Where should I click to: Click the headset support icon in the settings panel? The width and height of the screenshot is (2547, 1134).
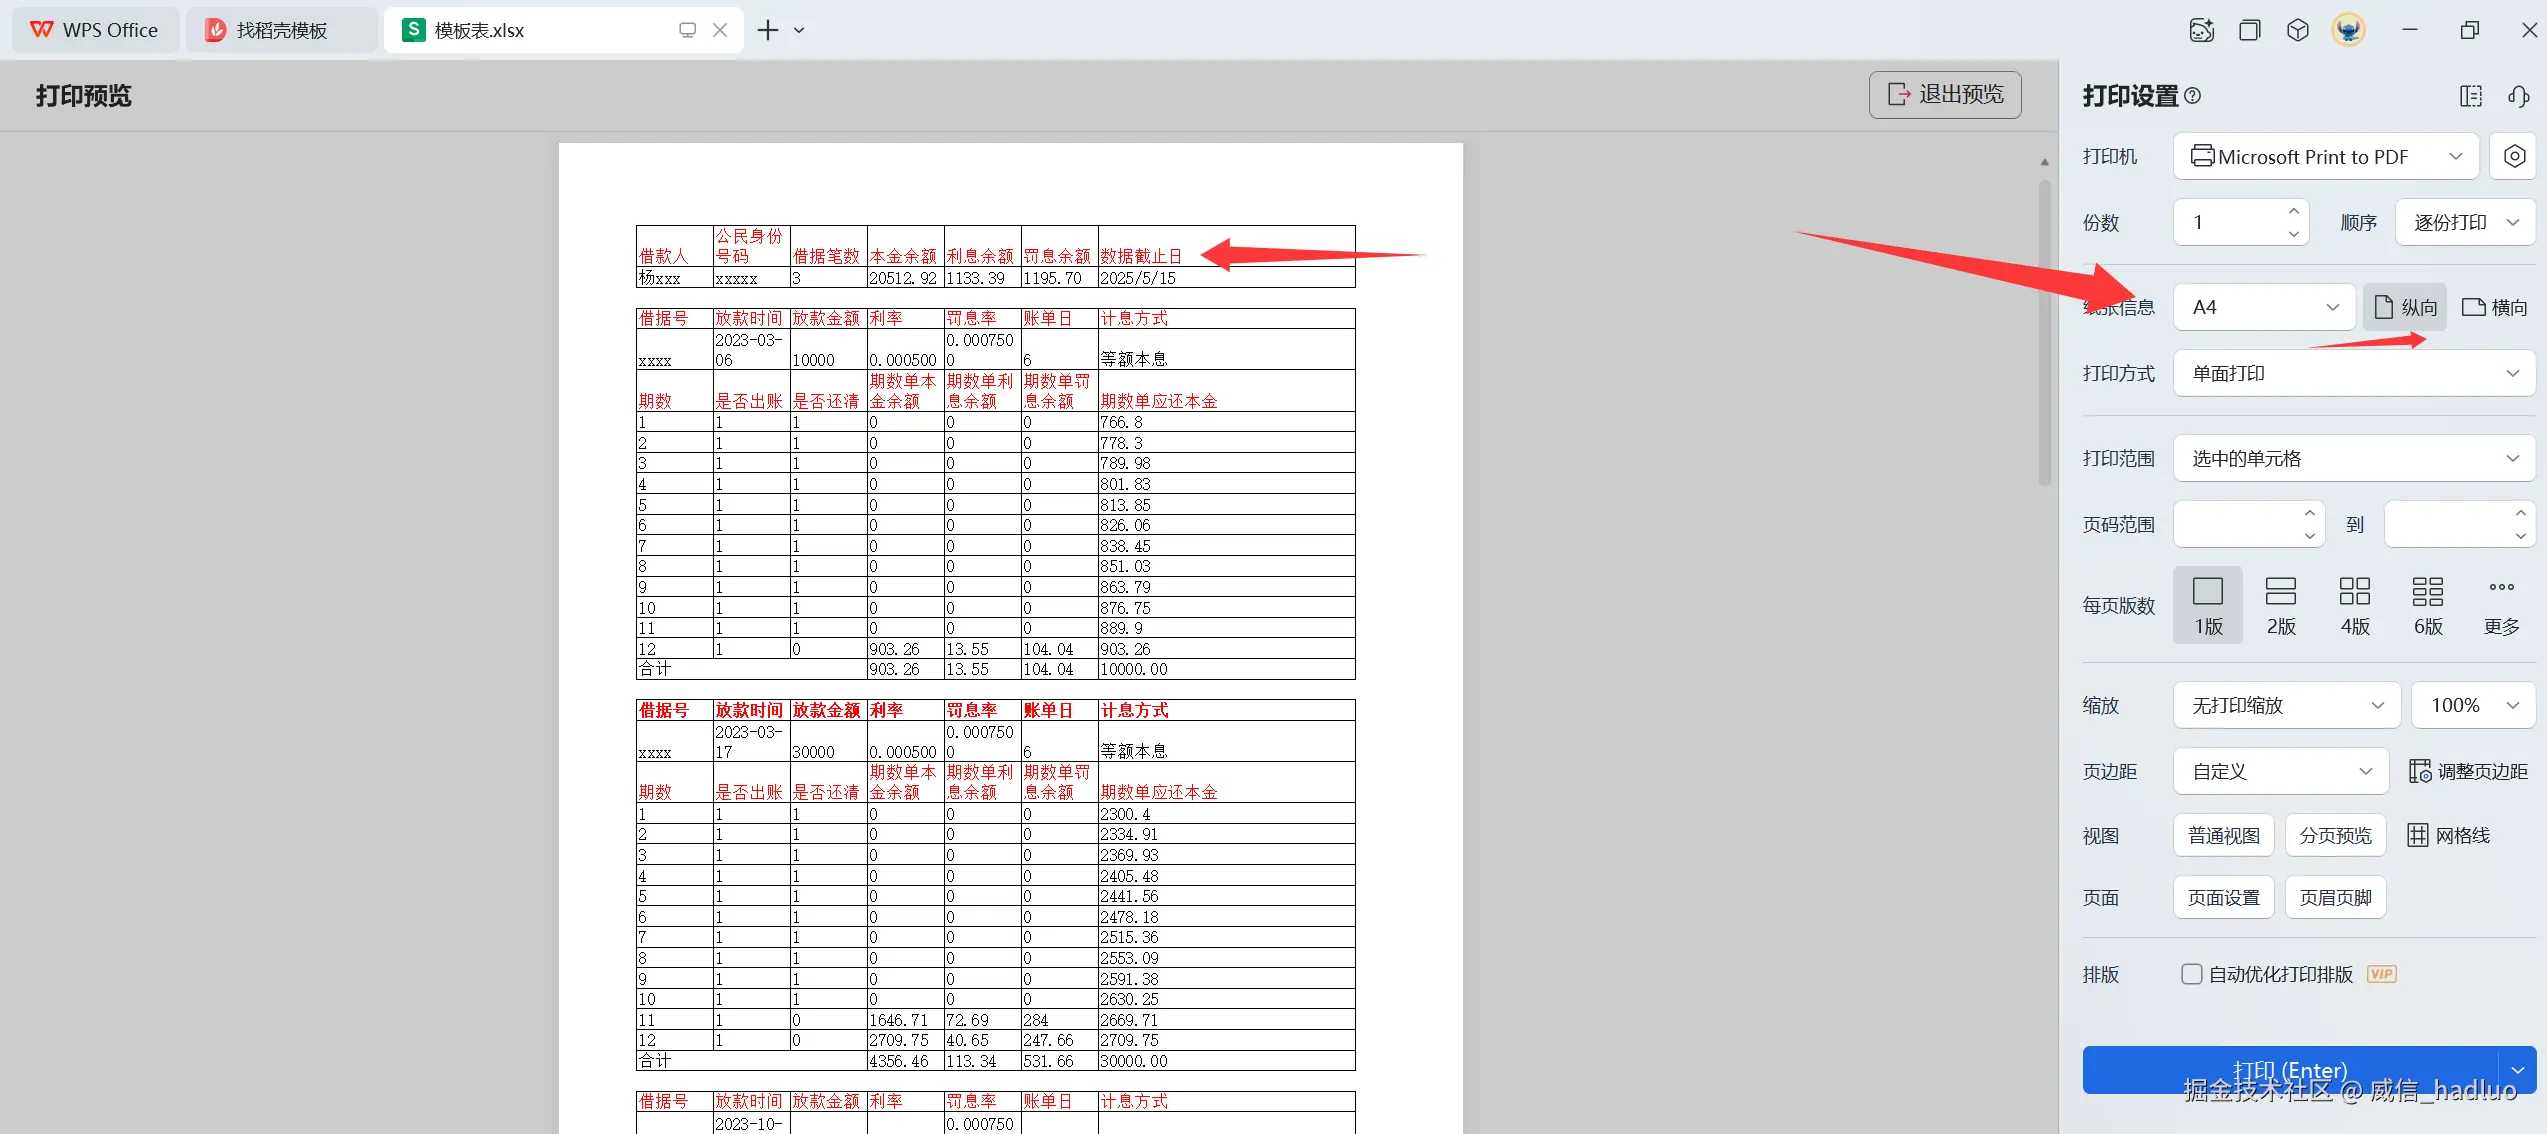pos(2518,96)
